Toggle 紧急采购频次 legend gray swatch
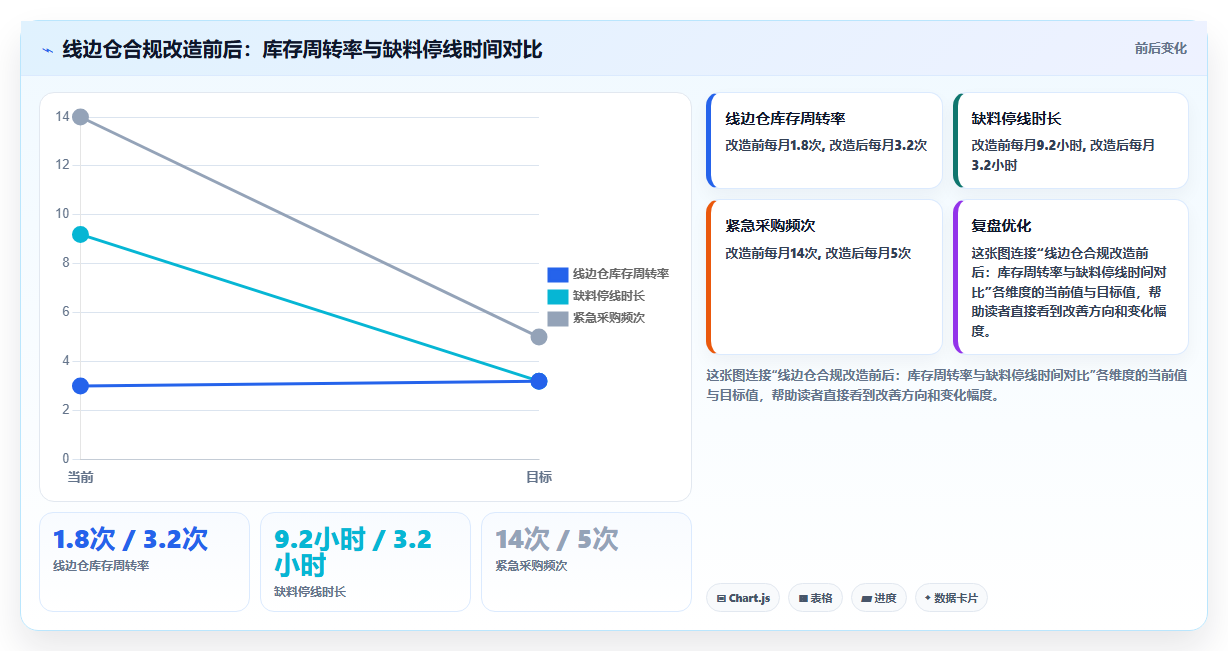Screen dimensions: 1228x651 [x=557, y=318]
